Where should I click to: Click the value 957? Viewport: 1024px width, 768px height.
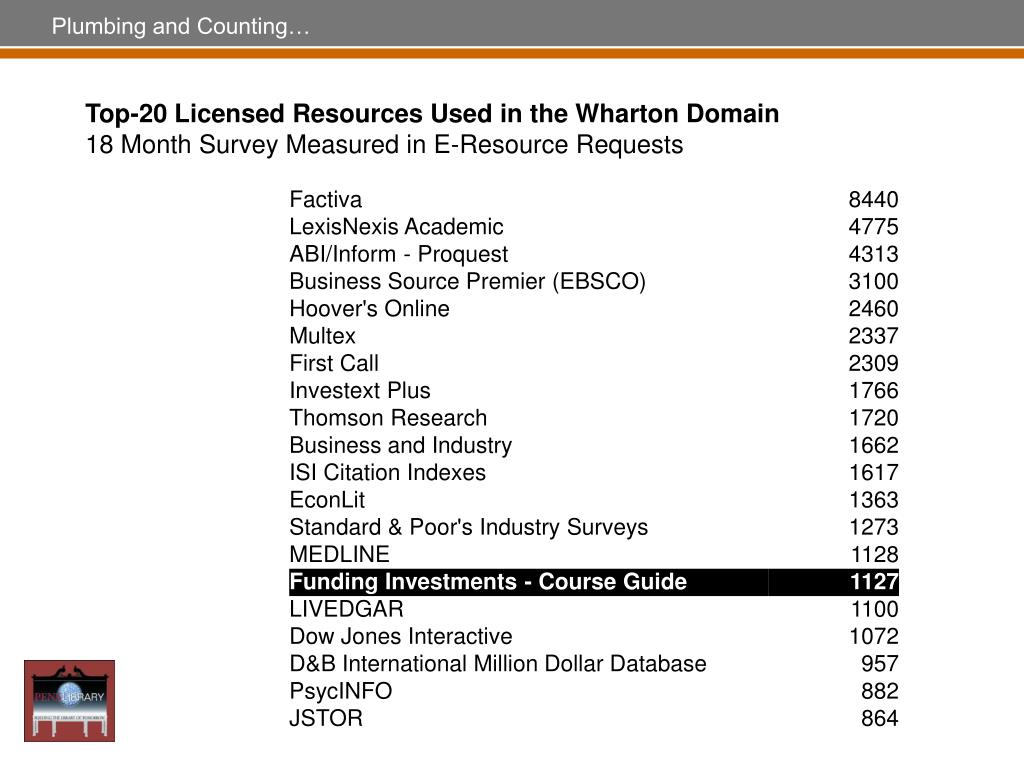point(880,664)
